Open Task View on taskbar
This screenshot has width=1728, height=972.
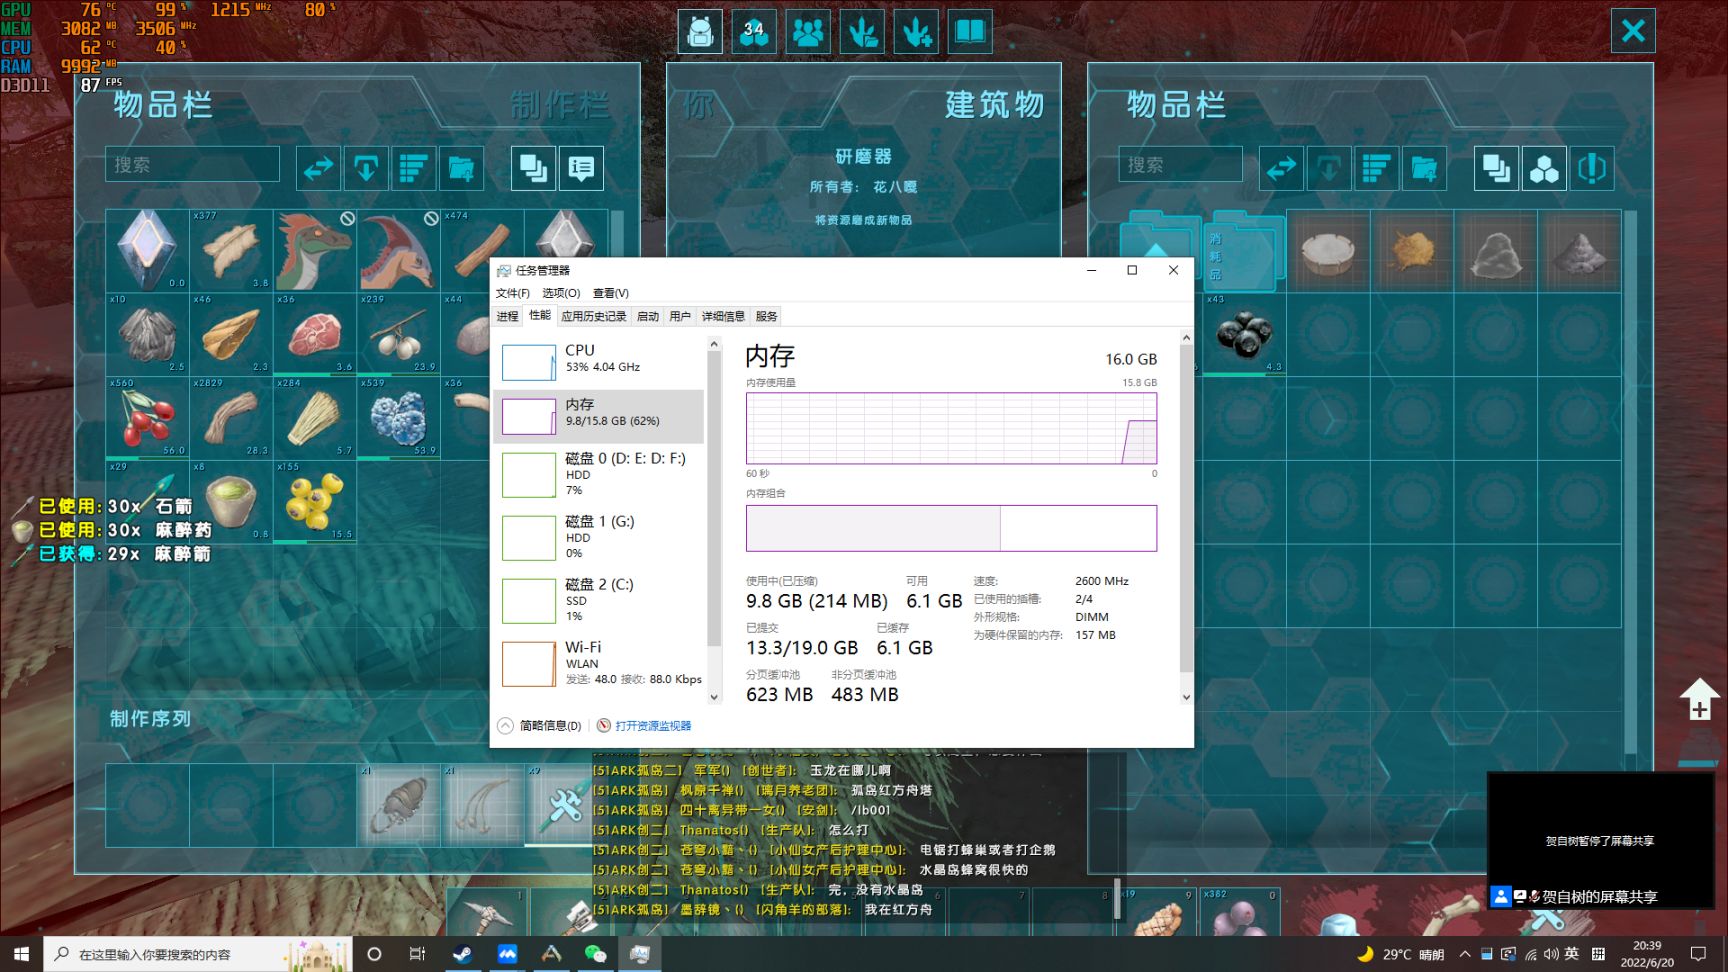[418, 954]
